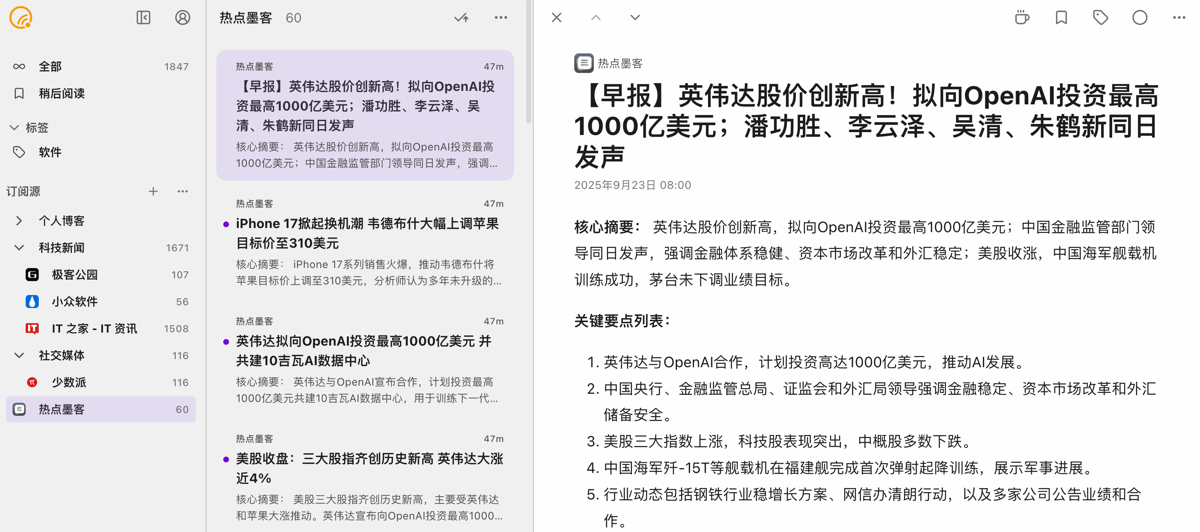The width and height of the screenshot is (1200, 532).
Task: Collapse the 社交媒体 folder
Action: pos(19,355)
